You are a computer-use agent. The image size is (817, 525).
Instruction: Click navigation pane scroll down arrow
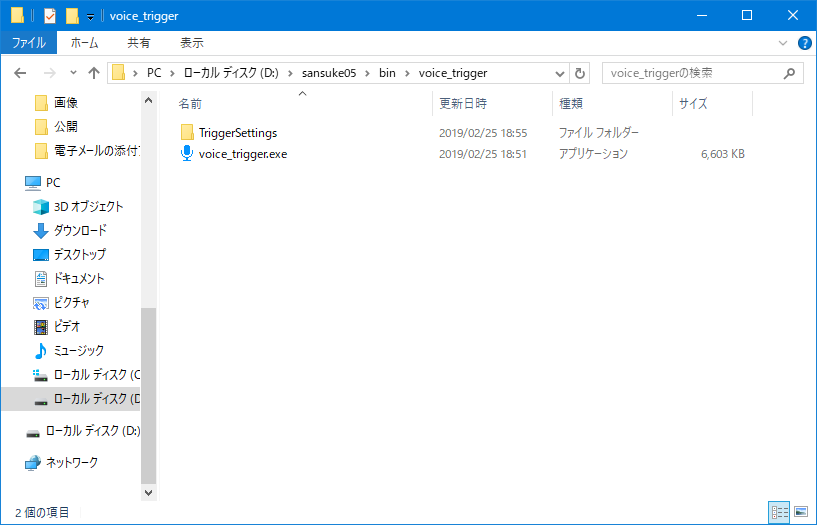coord(148,492)
